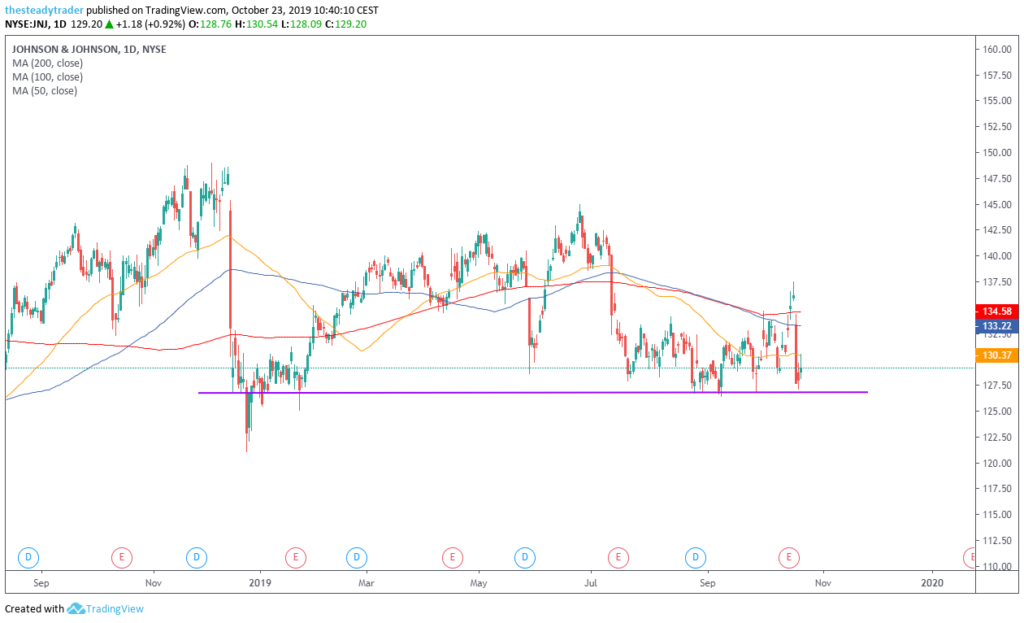Click the 150.00 price axis label

pos(997,153)
